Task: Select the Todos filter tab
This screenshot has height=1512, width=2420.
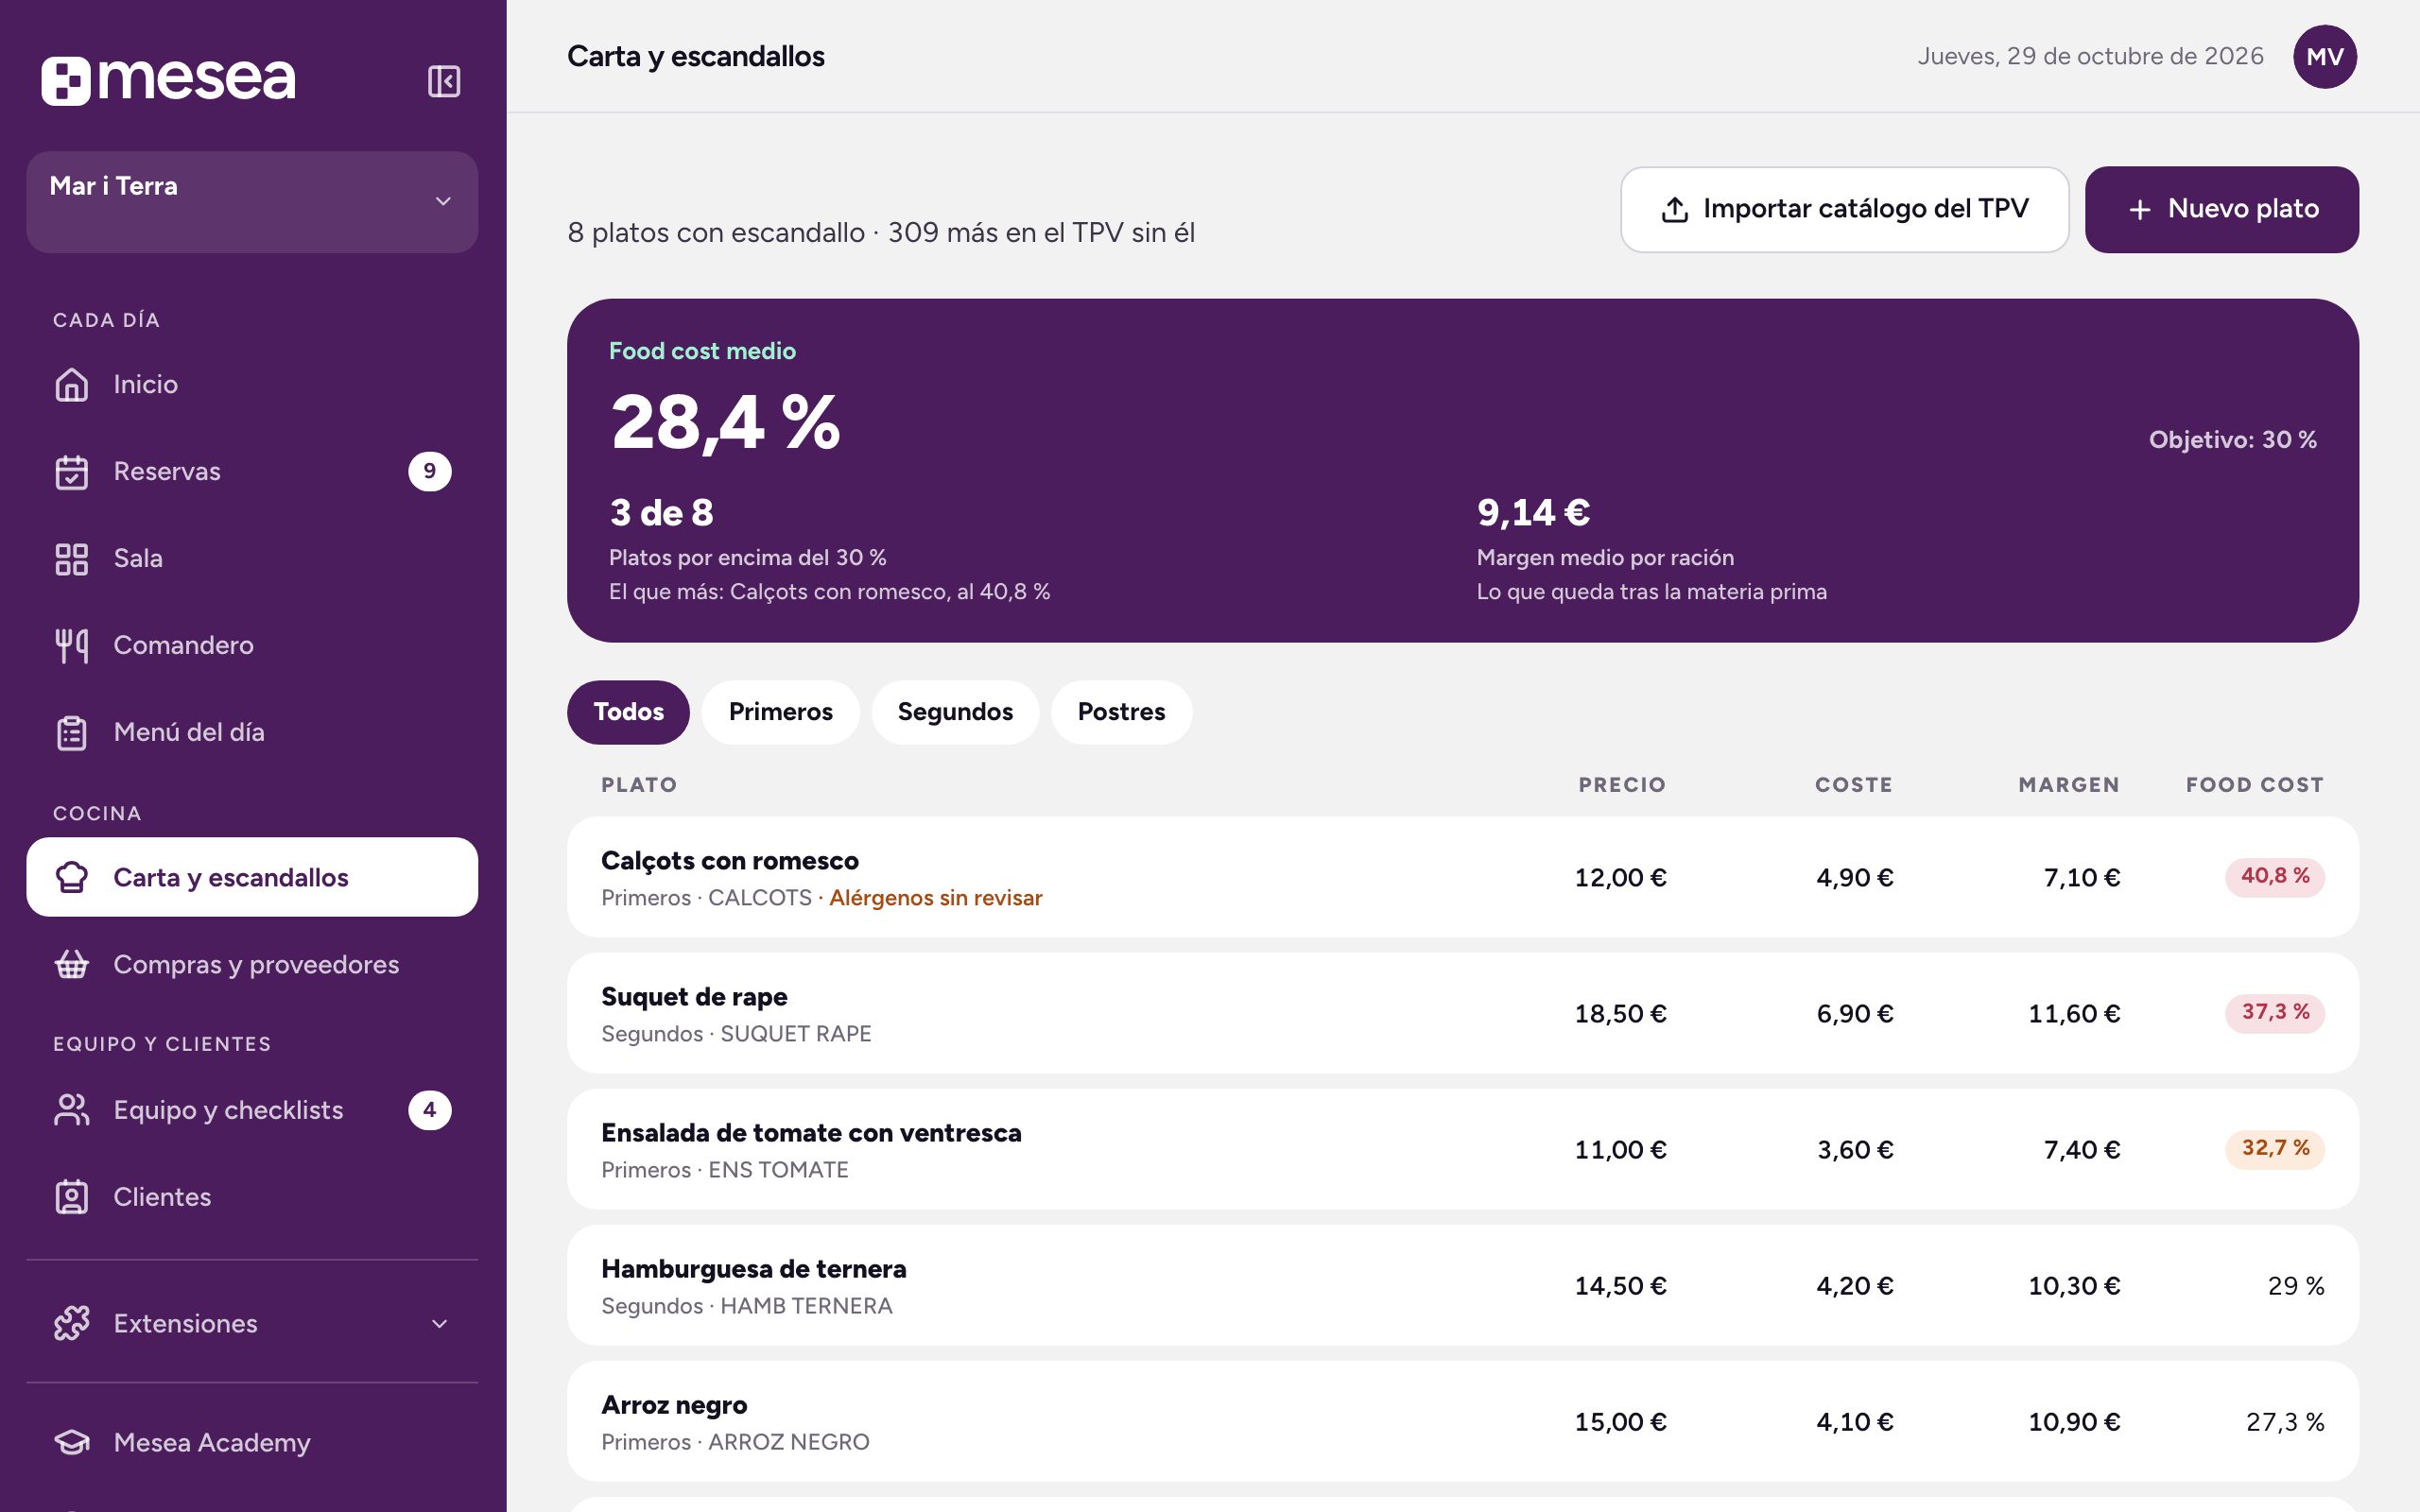Action: (628, 712)
